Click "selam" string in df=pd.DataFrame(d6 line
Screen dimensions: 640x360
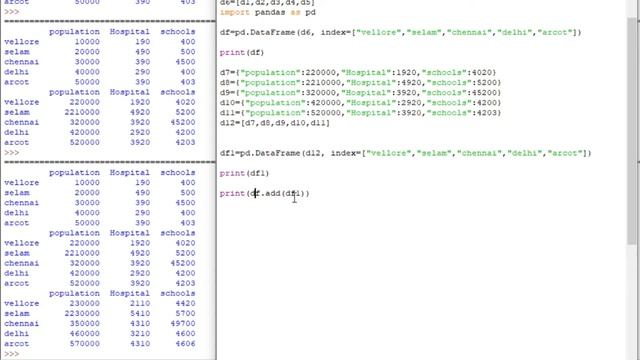click(424, 32)
